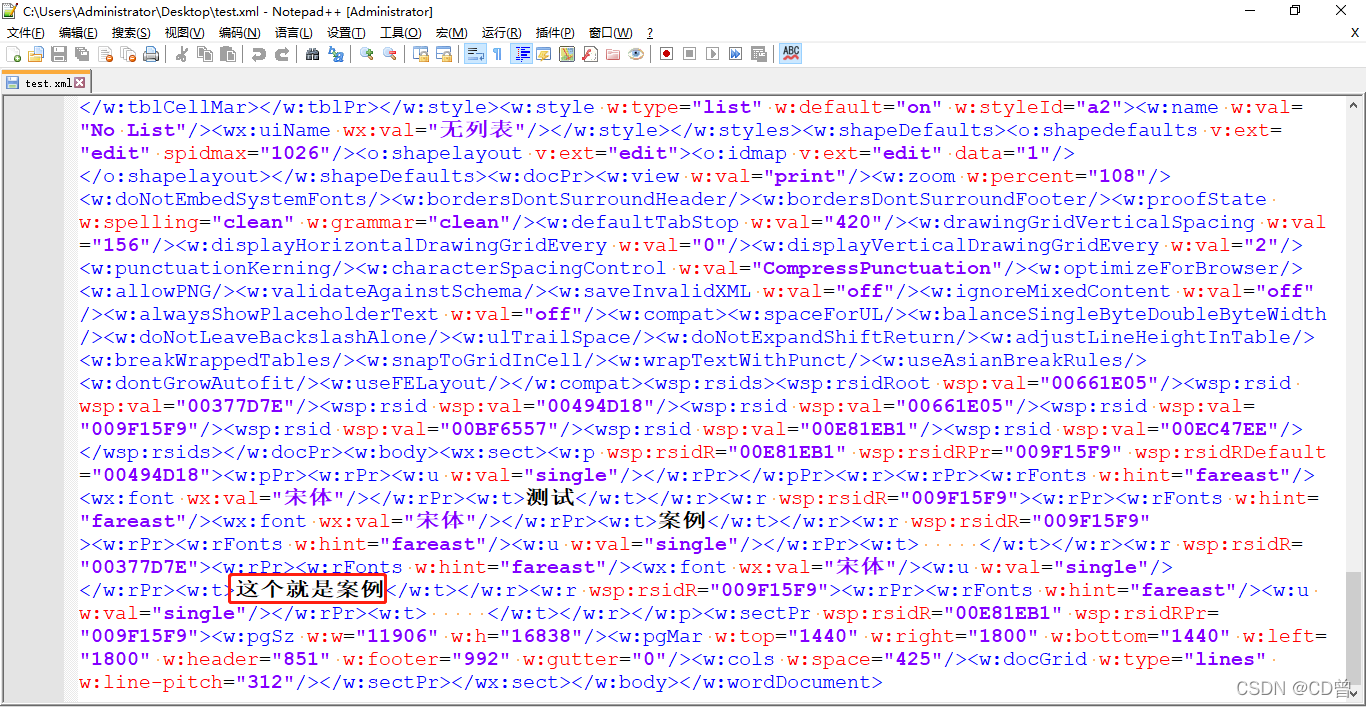Open the 文件(F) menu

[x=26, y=33]
